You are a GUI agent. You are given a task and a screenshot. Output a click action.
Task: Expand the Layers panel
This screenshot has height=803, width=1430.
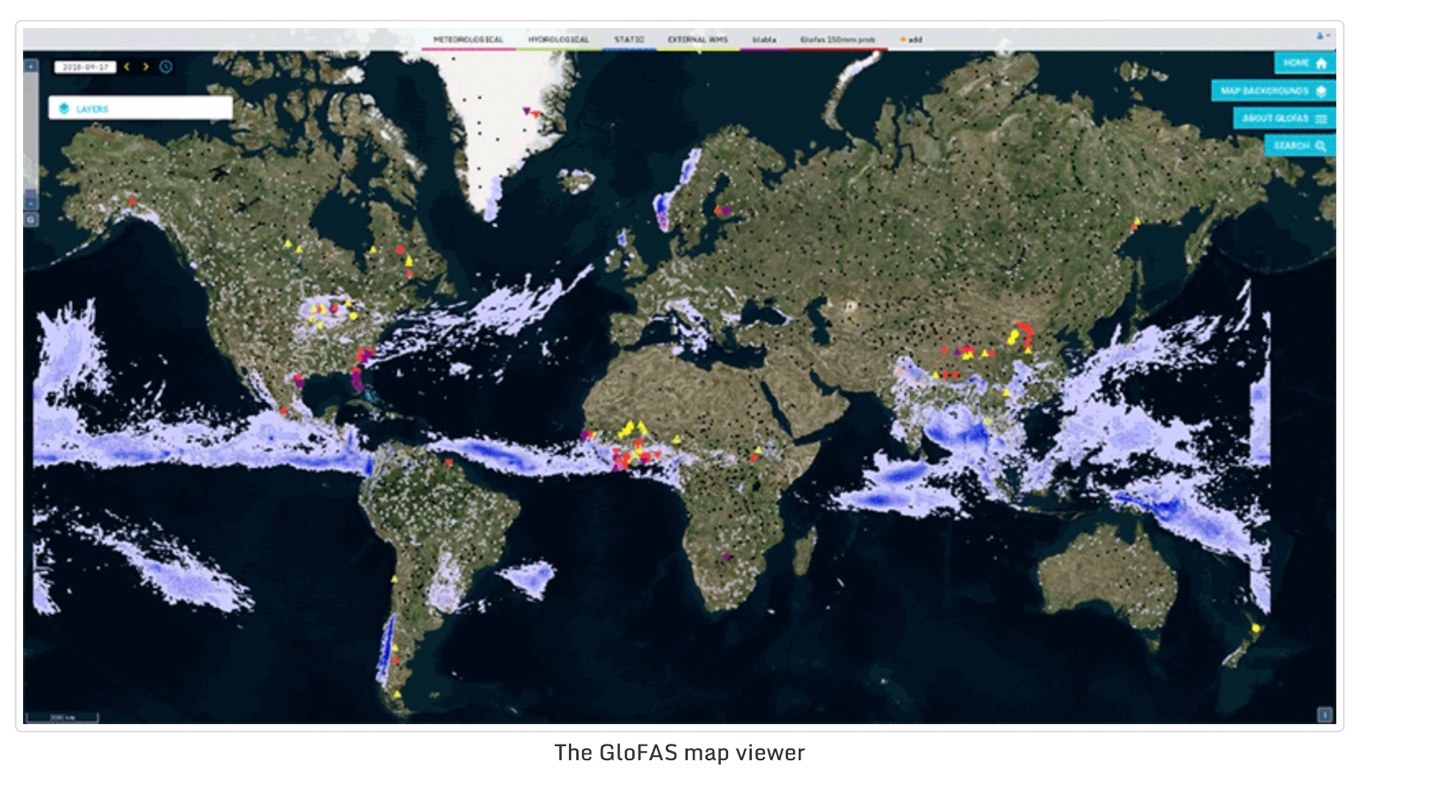tap(141, 108)
